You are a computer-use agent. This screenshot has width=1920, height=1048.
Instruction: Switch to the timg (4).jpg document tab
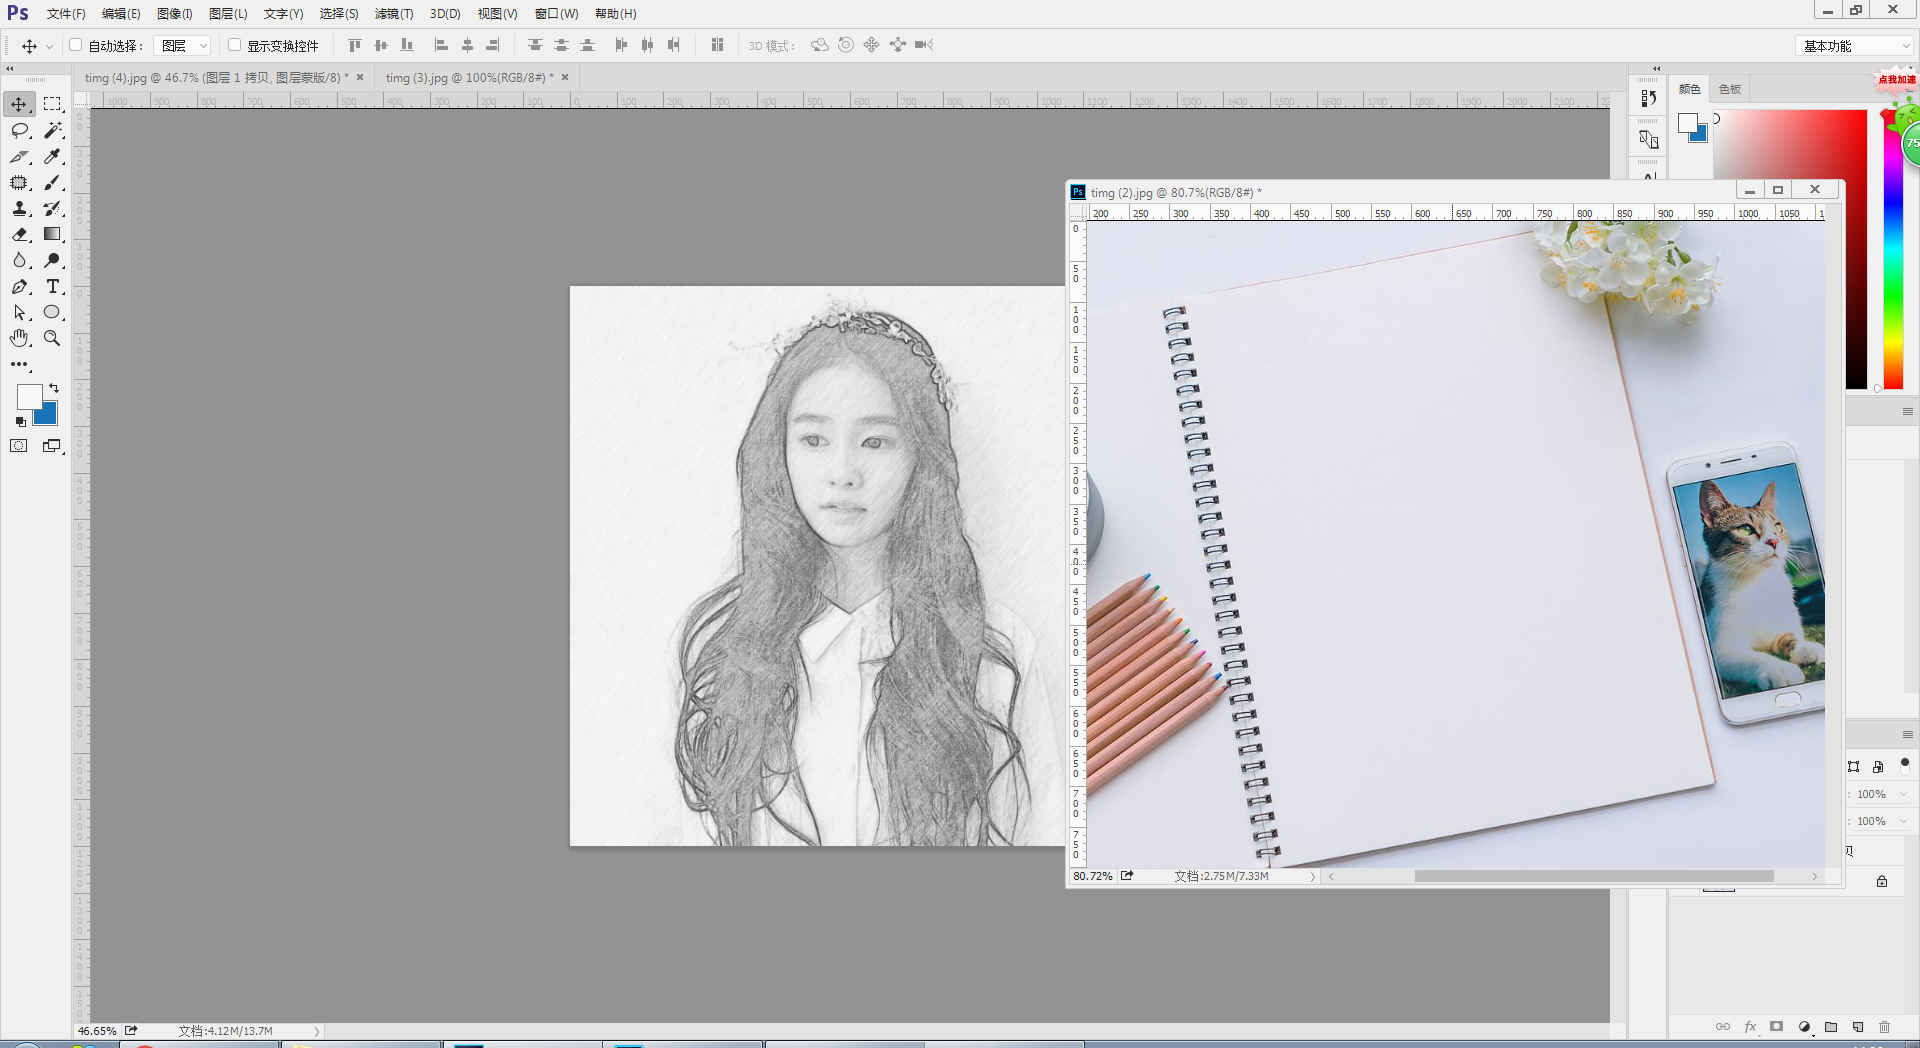216,77
